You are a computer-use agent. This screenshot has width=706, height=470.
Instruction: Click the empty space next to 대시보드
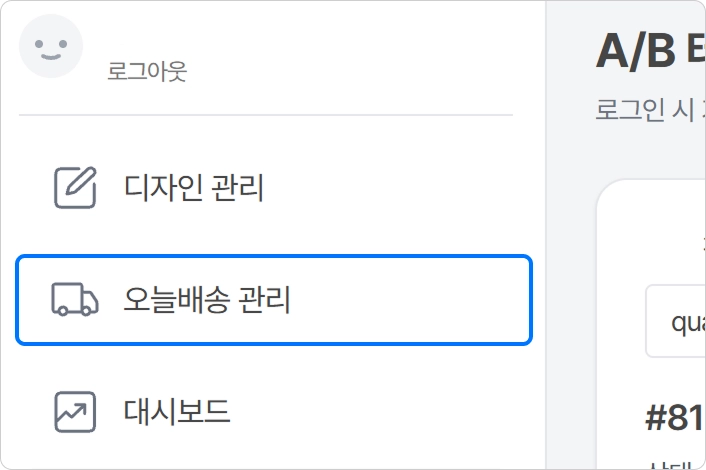pos(400,411)
